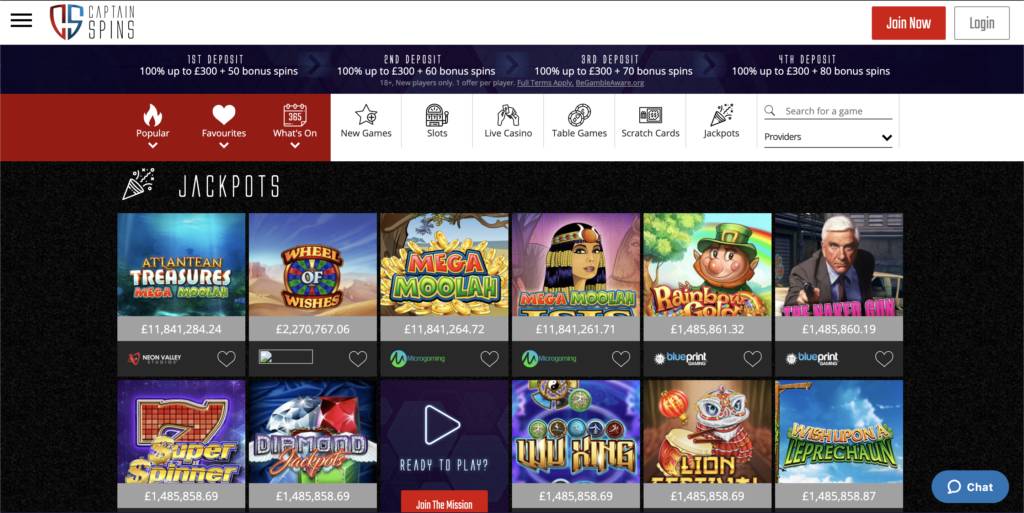Open the hamburger menu icon

pyautogui.click(x=21, y=20)
